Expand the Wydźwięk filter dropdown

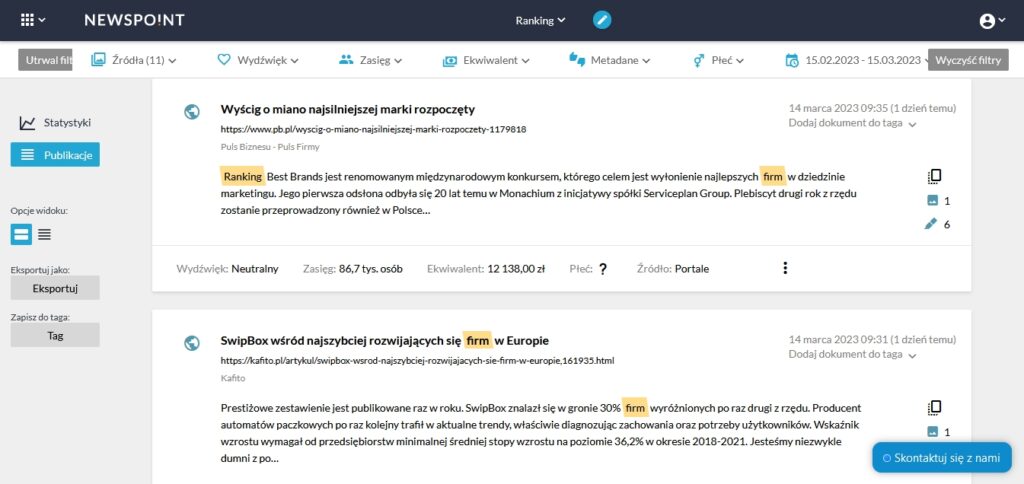pos(258,60)
